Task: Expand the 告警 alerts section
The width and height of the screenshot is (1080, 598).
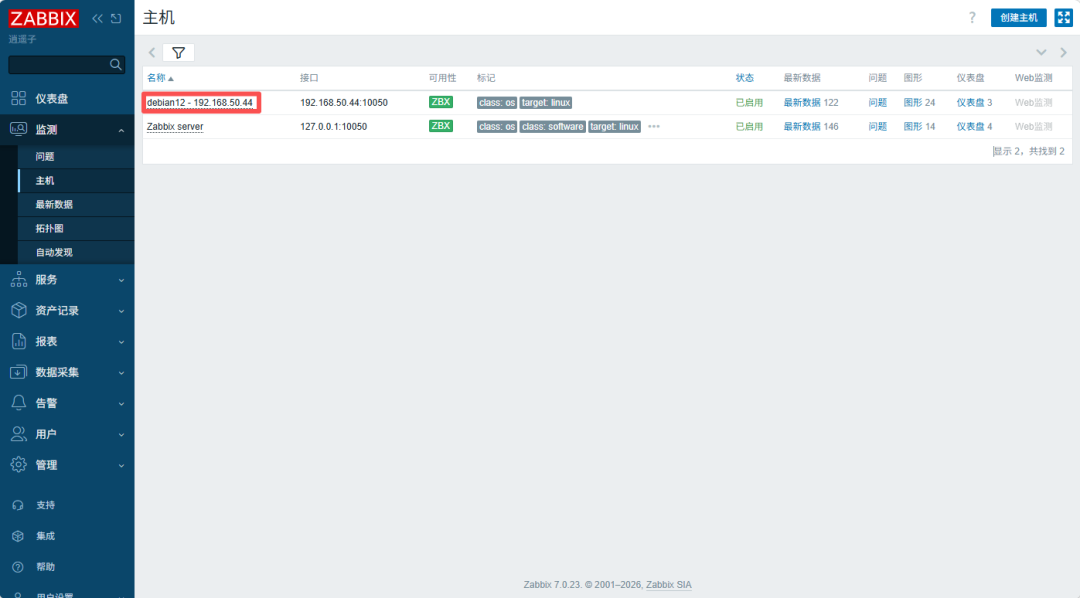Action: coord(67,403)
